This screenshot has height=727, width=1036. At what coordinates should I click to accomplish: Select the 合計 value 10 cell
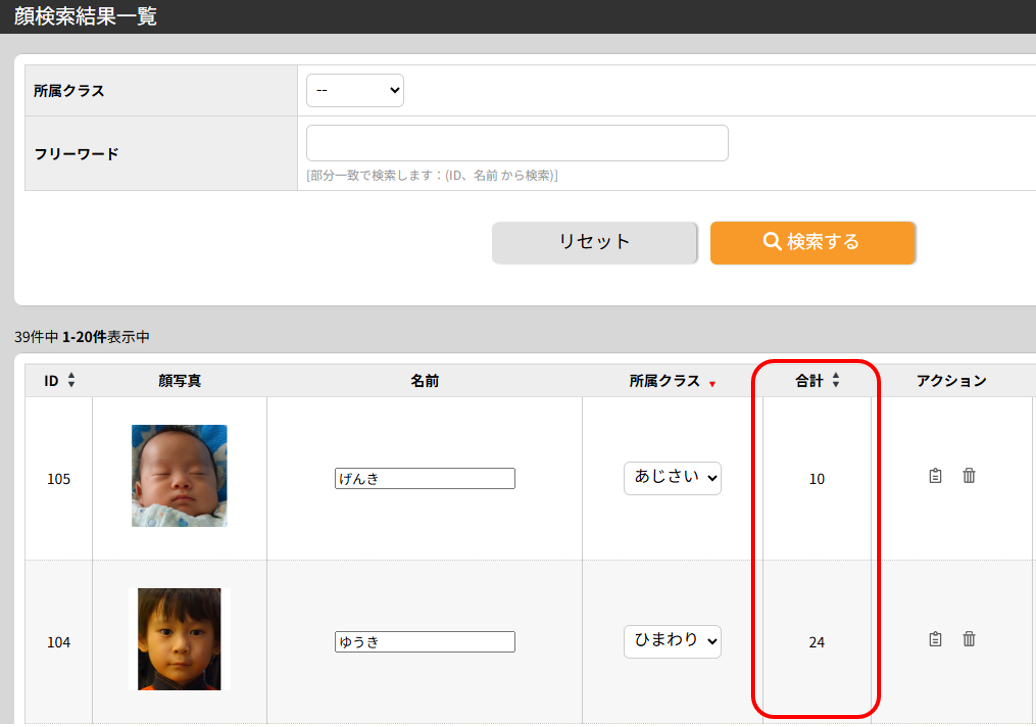pos(817,479)
